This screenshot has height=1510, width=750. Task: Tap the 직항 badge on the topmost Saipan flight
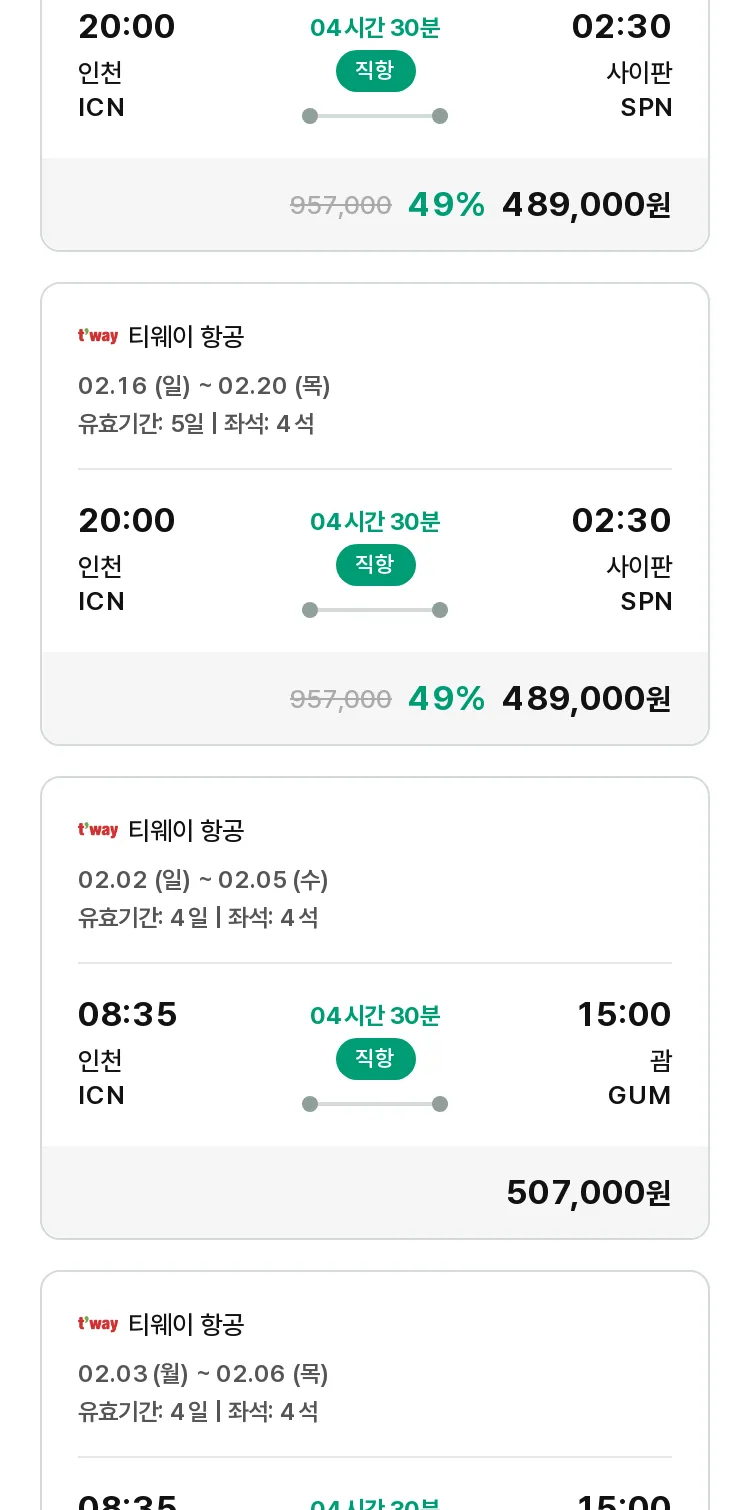[375, 71]
